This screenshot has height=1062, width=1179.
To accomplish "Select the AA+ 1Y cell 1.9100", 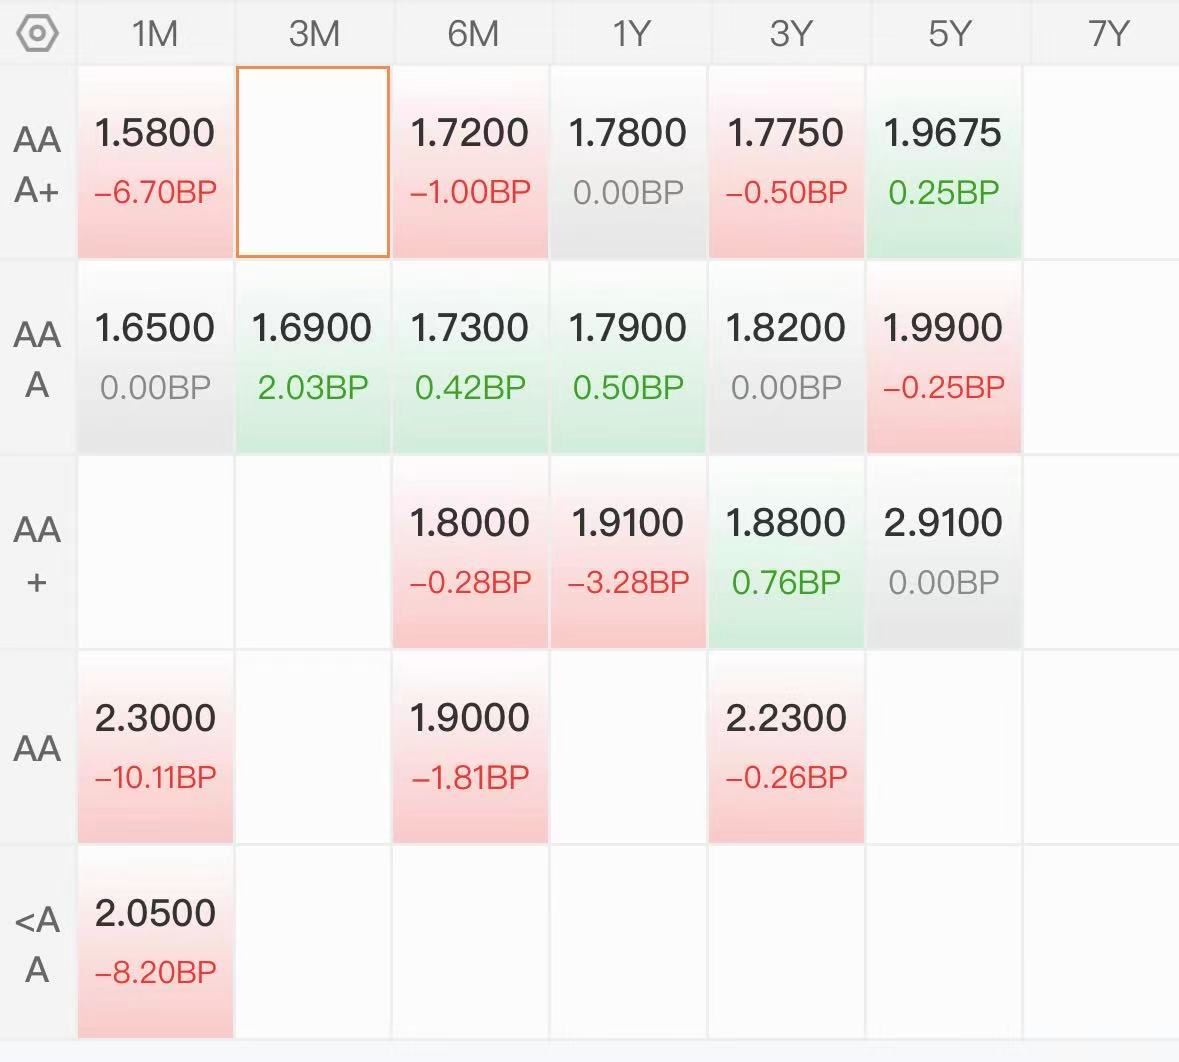I will click(628, 551).
